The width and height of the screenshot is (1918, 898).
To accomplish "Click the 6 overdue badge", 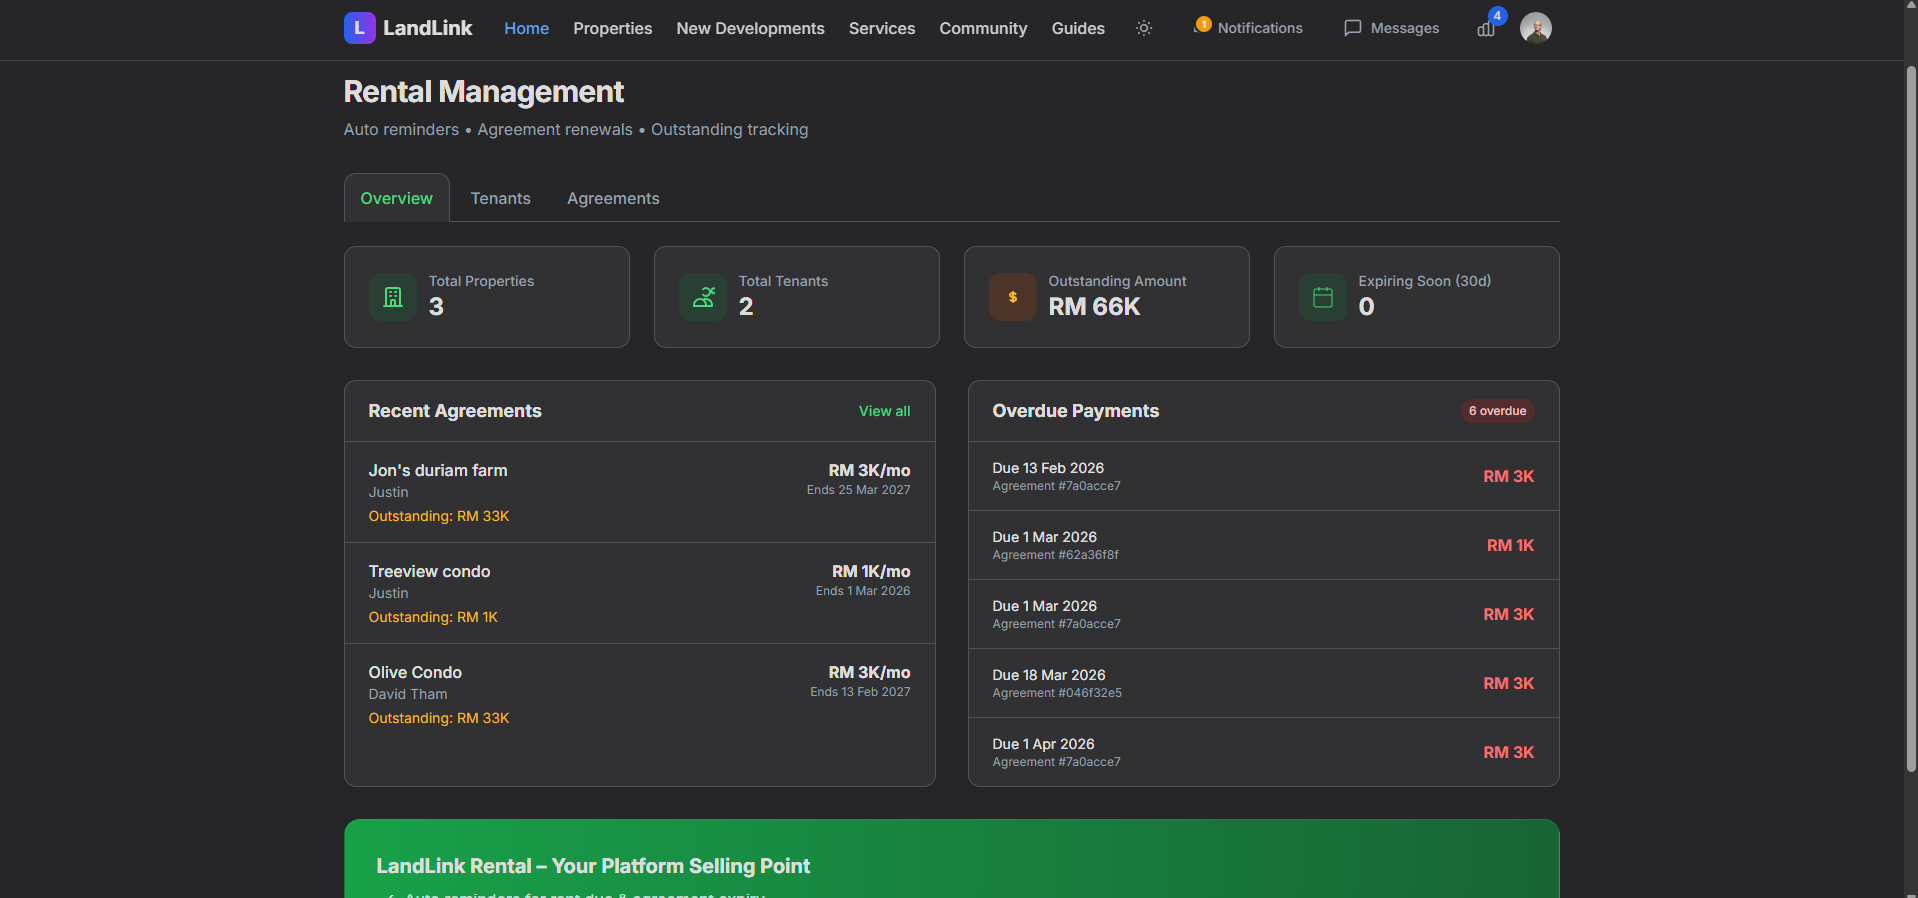I will pos(1497,411).
